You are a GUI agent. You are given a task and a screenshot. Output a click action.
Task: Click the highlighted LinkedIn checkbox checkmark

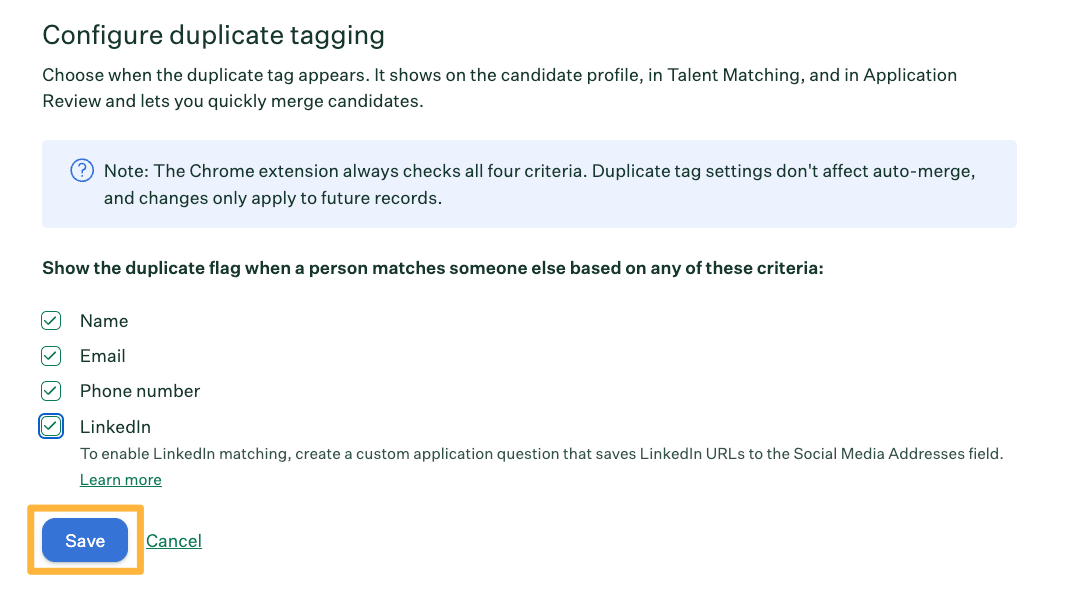(x=51, y=426)
